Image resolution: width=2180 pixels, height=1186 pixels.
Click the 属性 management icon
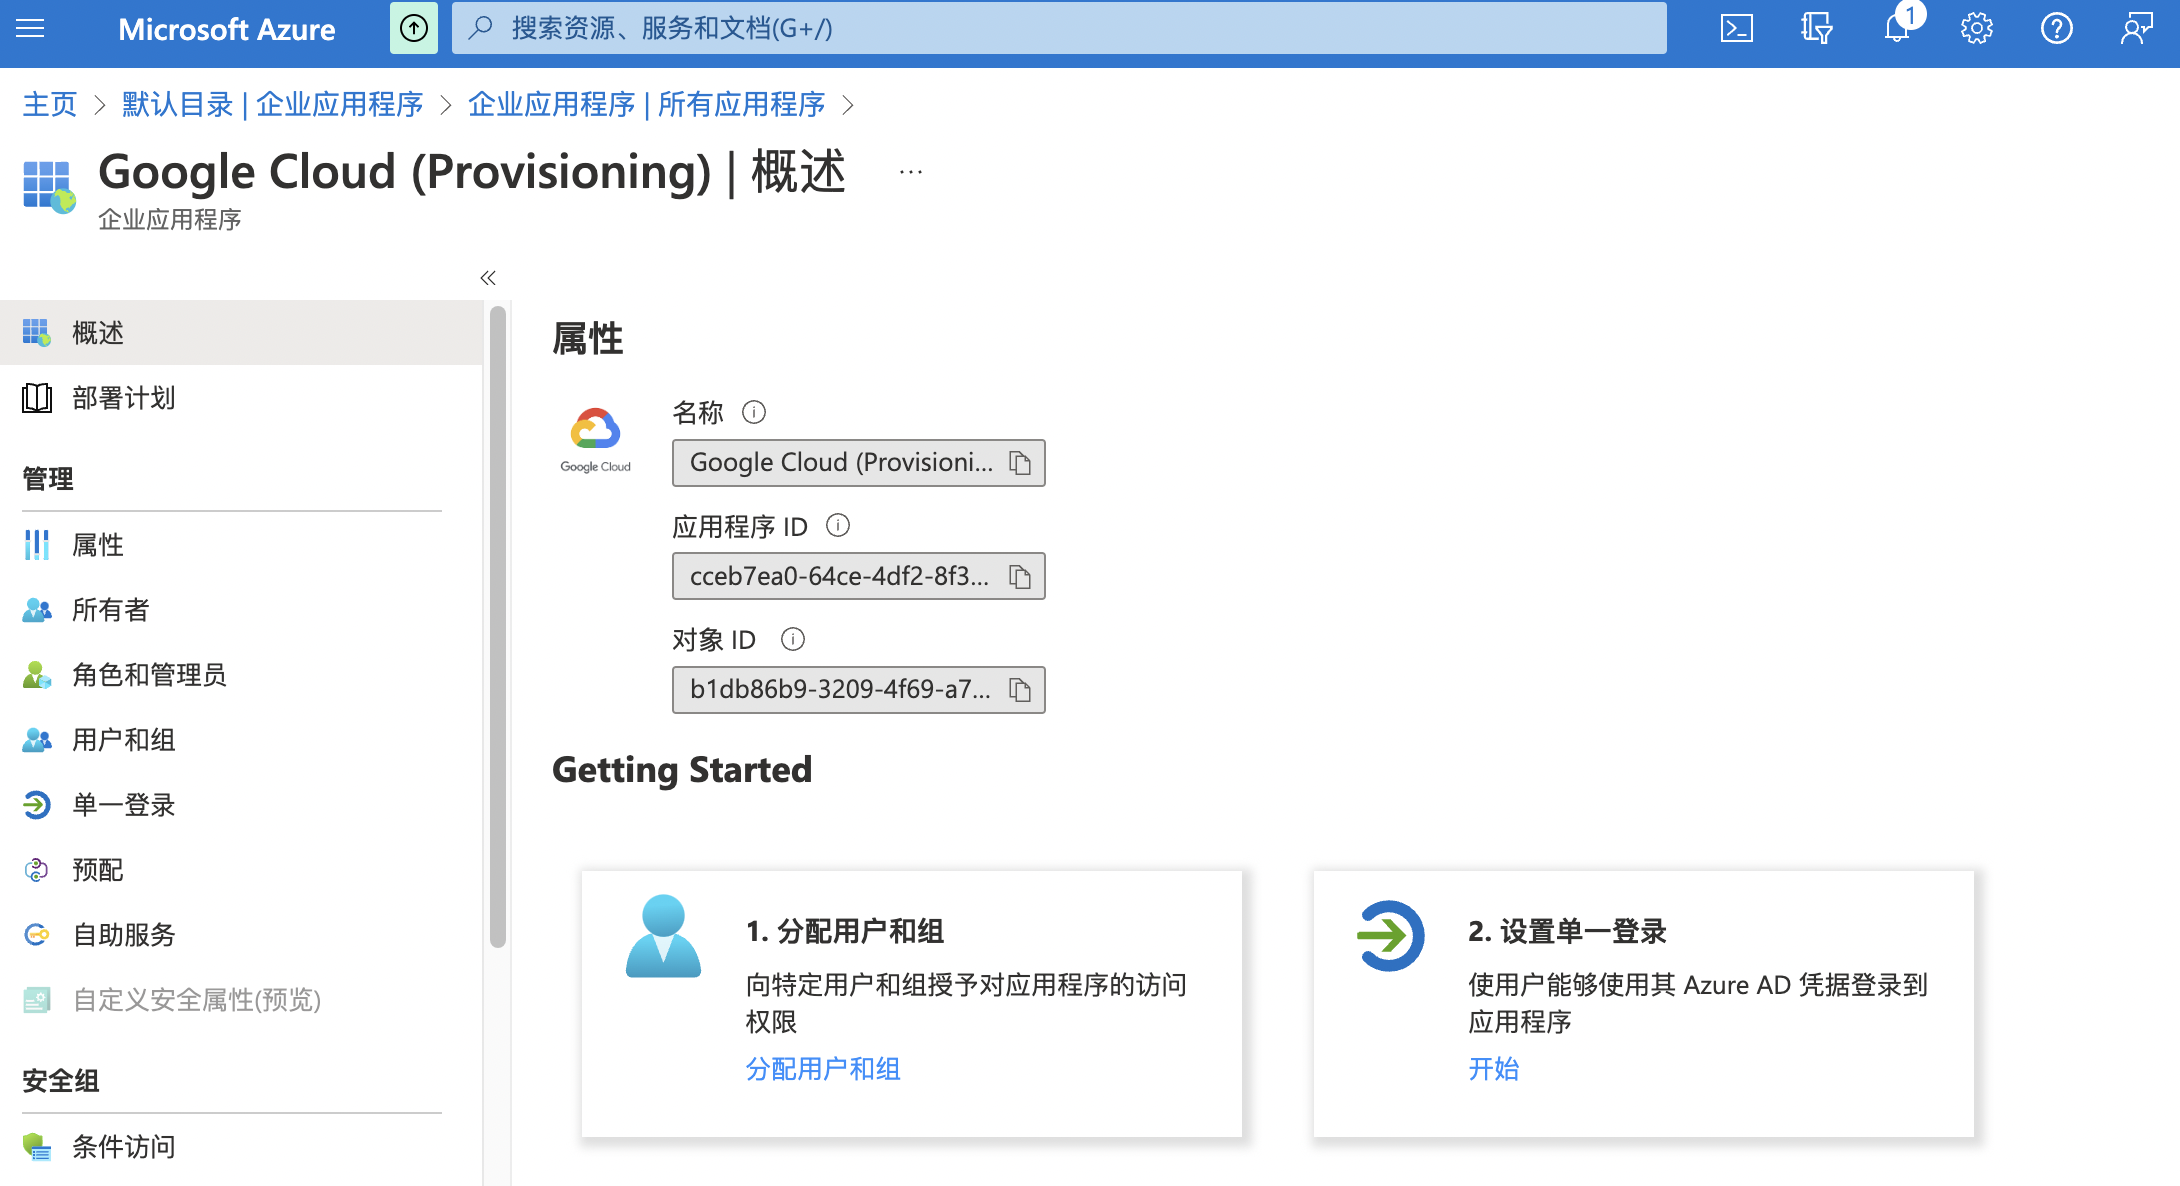click(x=37, y=545)
